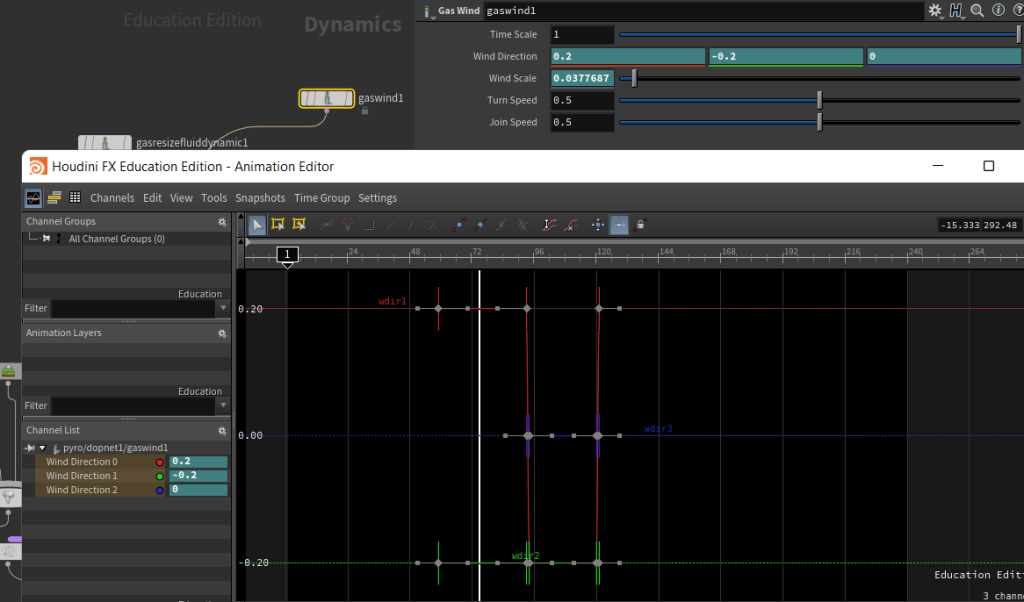Toggle the box select yellow tool
The height and width of the screenshot is (602, 1024).
point(278,225)
